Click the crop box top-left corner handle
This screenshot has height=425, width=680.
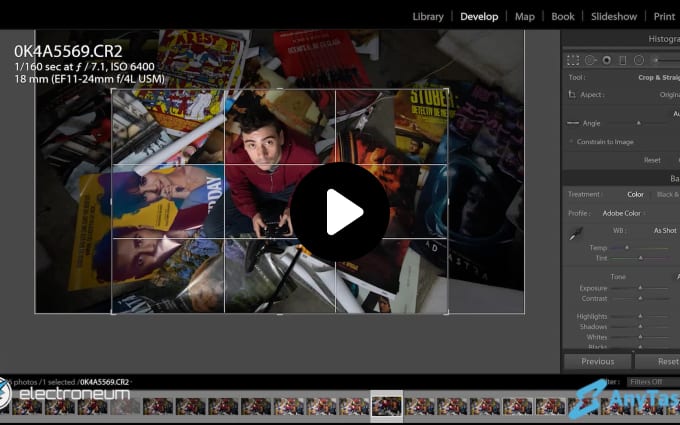[112, 89]
